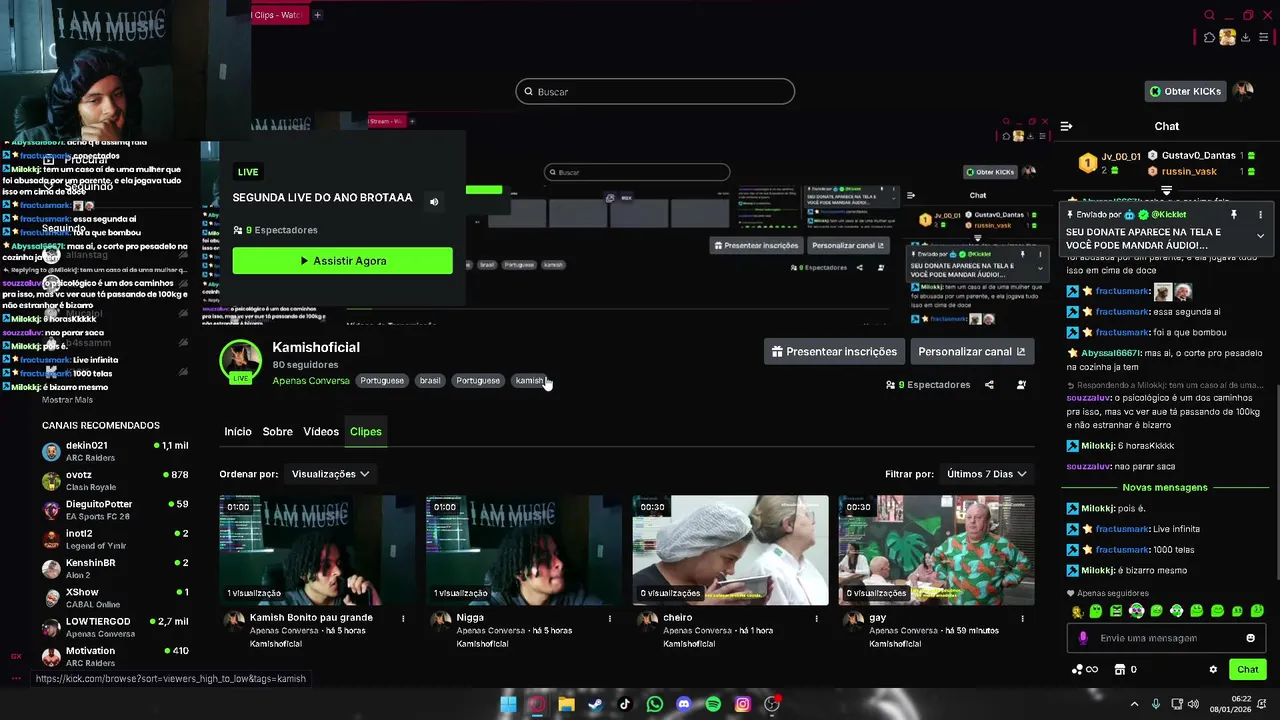Open File Explorer from taskbar
1280x720 pixels.
(x=566, y=704)
